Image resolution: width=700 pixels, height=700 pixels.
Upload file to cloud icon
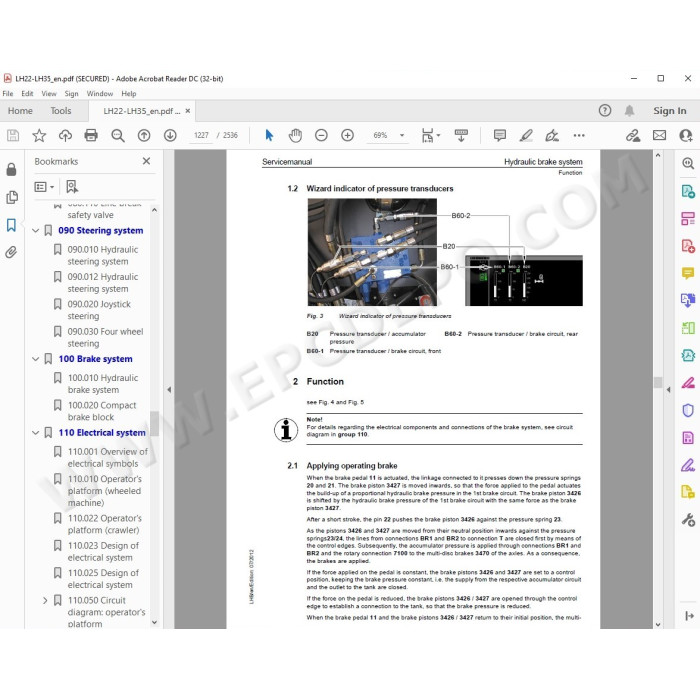(x=65, y=135)
